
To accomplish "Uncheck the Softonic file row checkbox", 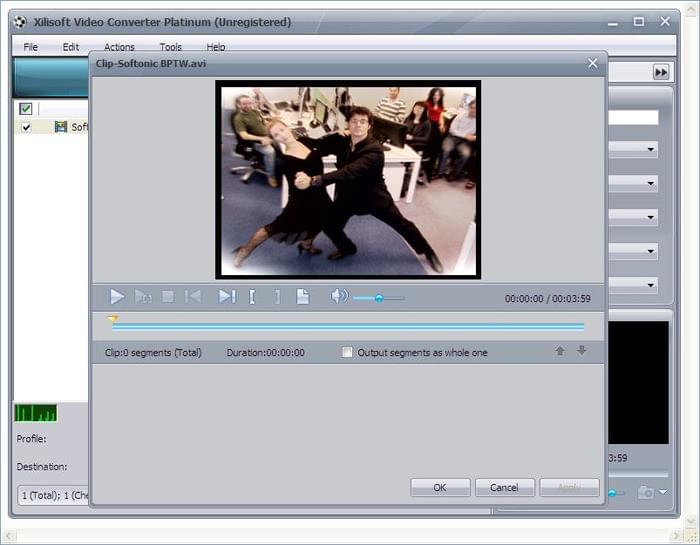I will [x=26, y=127].
